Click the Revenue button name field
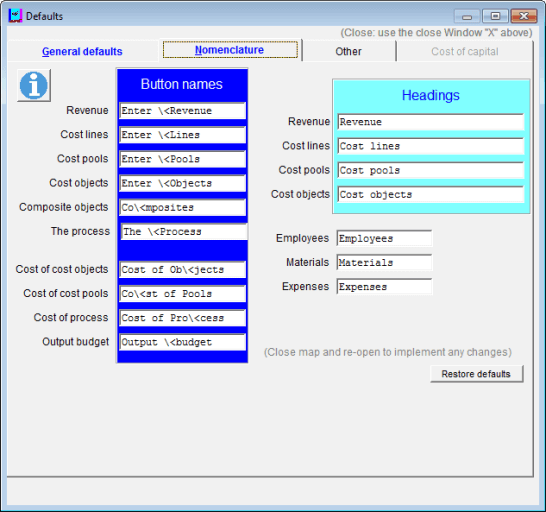546x512 pixels. pyautogui.click(x=182, y=111)
